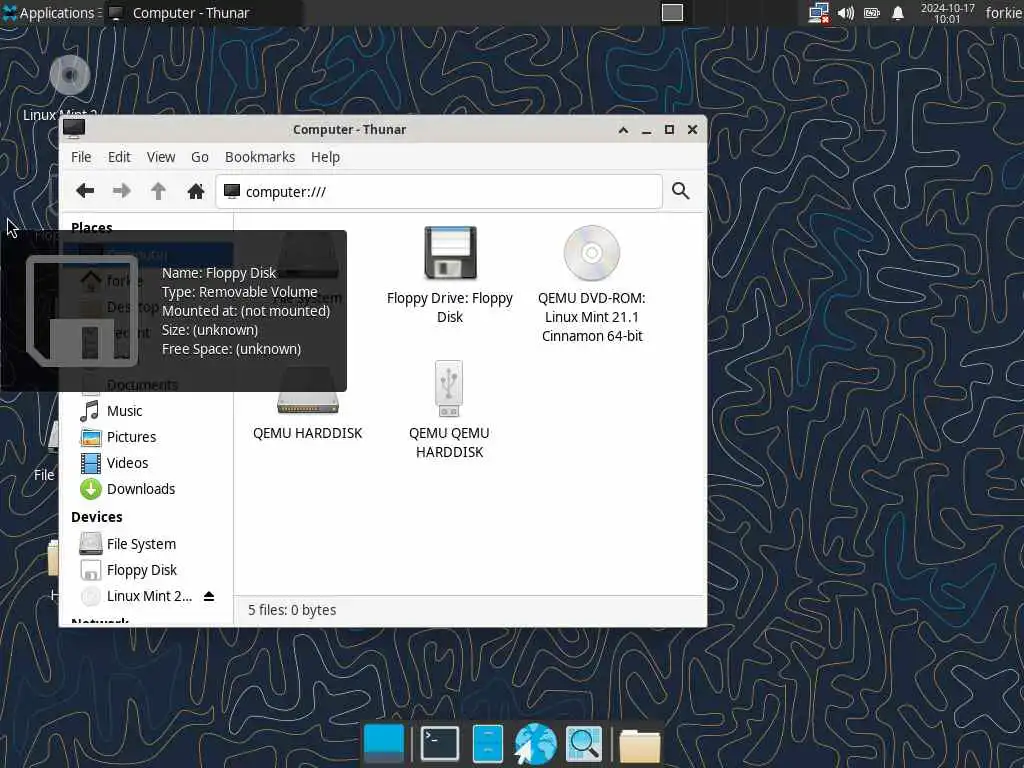Screen dimensions: 1024x768
Task: Eject the Linux Mint volume in sidebar
Action: click(209, 596)
